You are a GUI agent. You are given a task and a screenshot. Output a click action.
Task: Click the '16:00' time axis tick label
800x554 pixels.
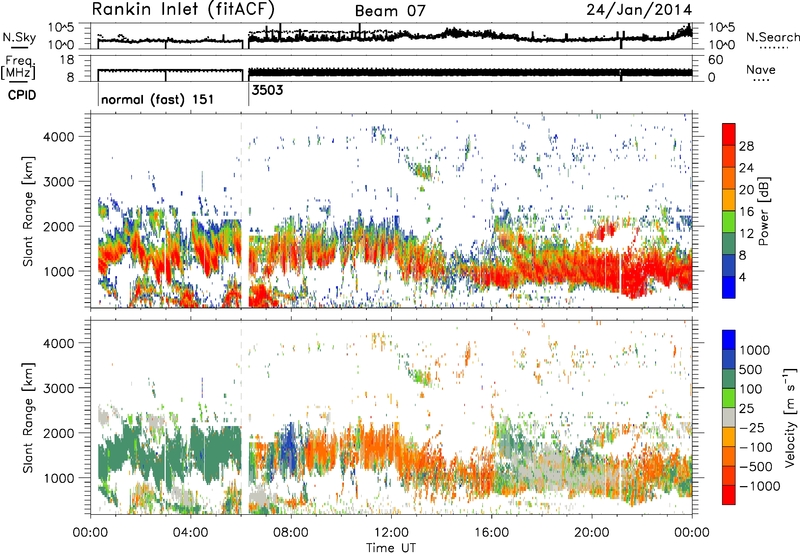coord(491,532)
